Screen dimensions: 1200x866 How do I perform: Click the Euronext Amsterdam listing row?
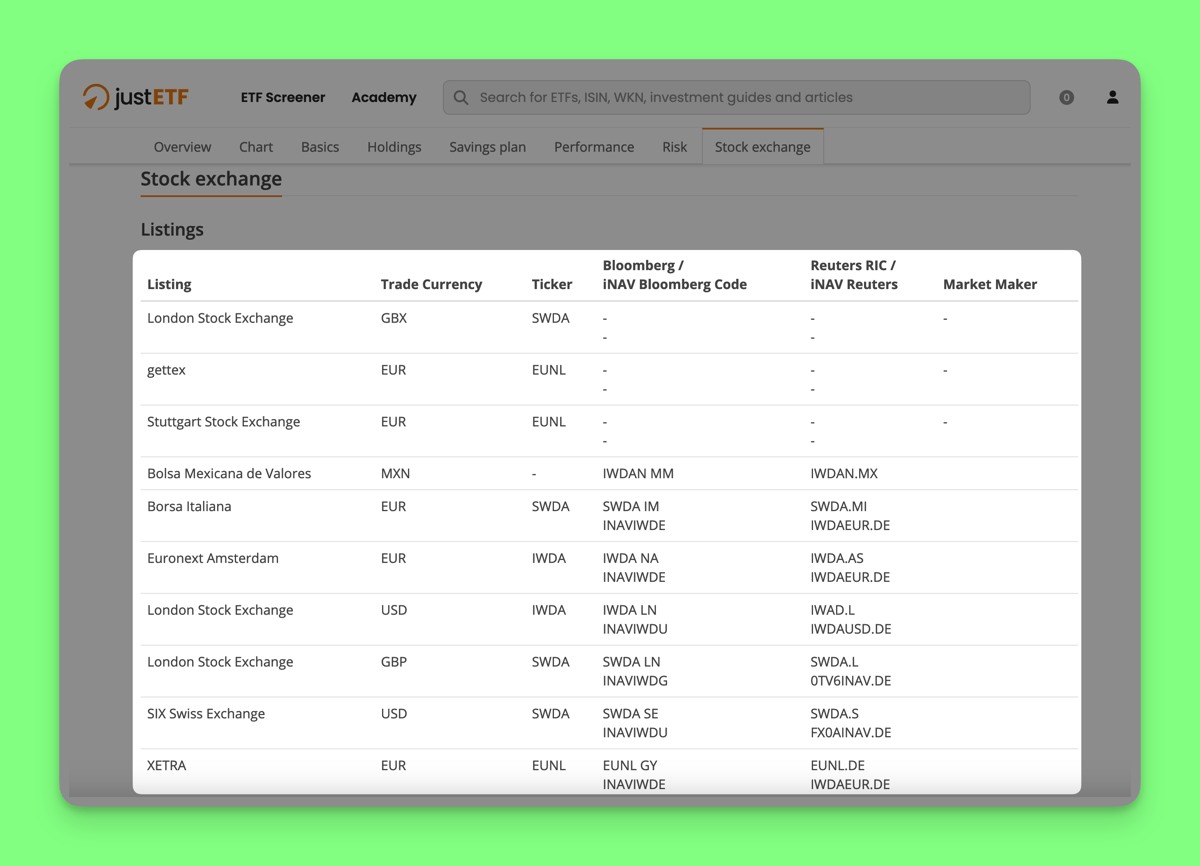tap(213, 558)
